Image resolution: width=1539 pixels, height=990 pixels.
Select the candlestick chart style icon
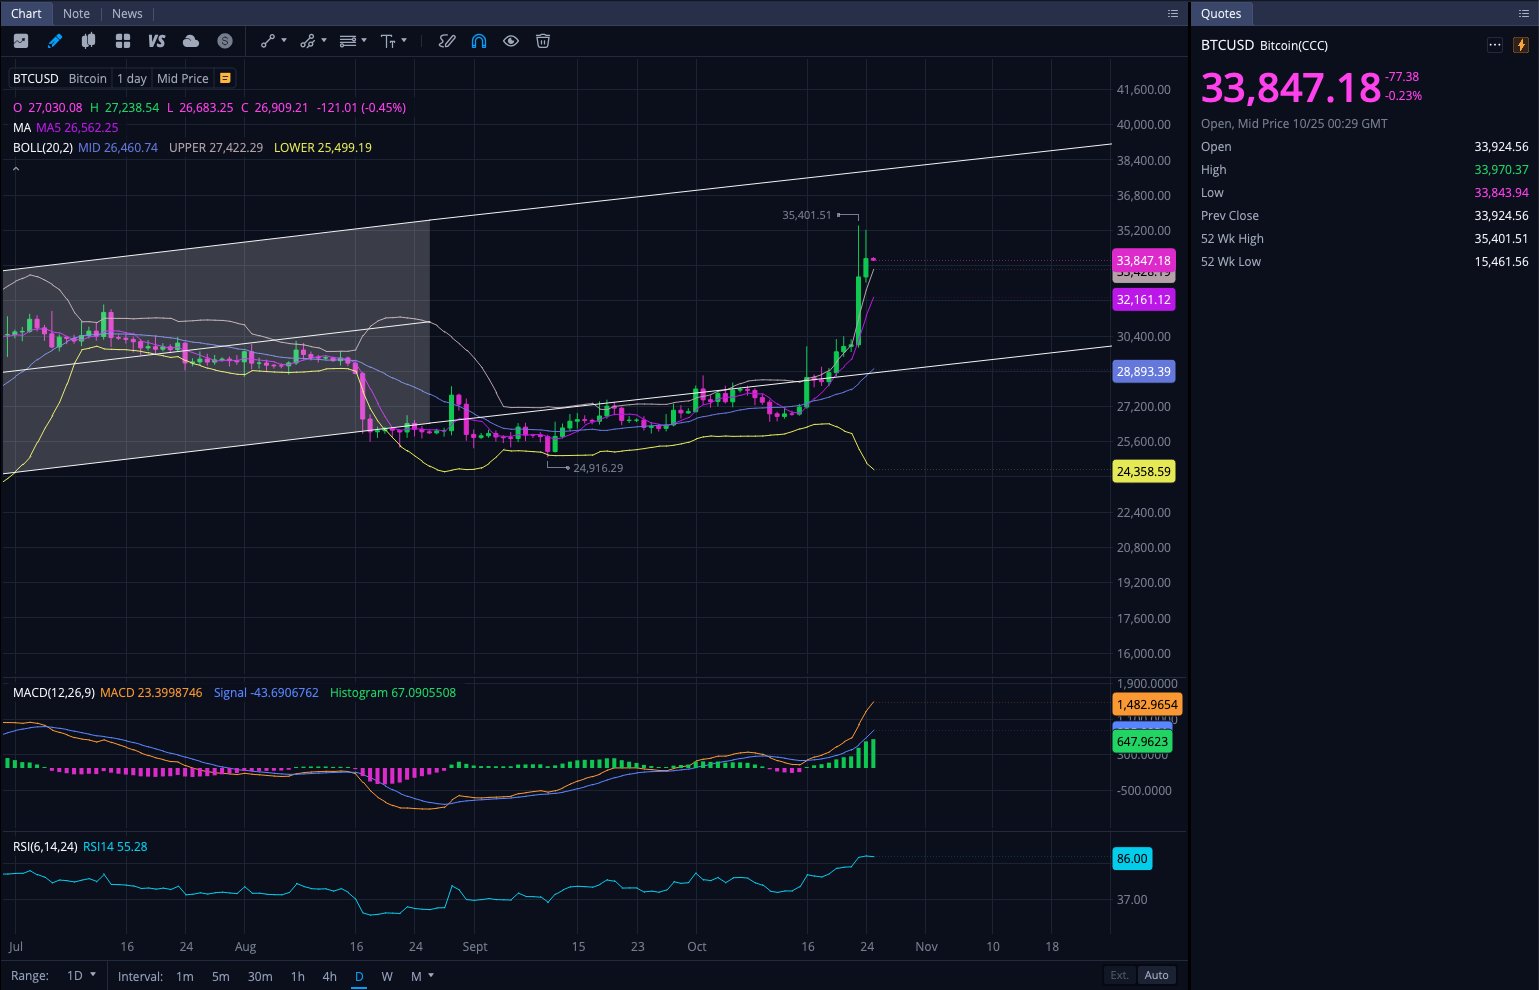click(88, 41)
